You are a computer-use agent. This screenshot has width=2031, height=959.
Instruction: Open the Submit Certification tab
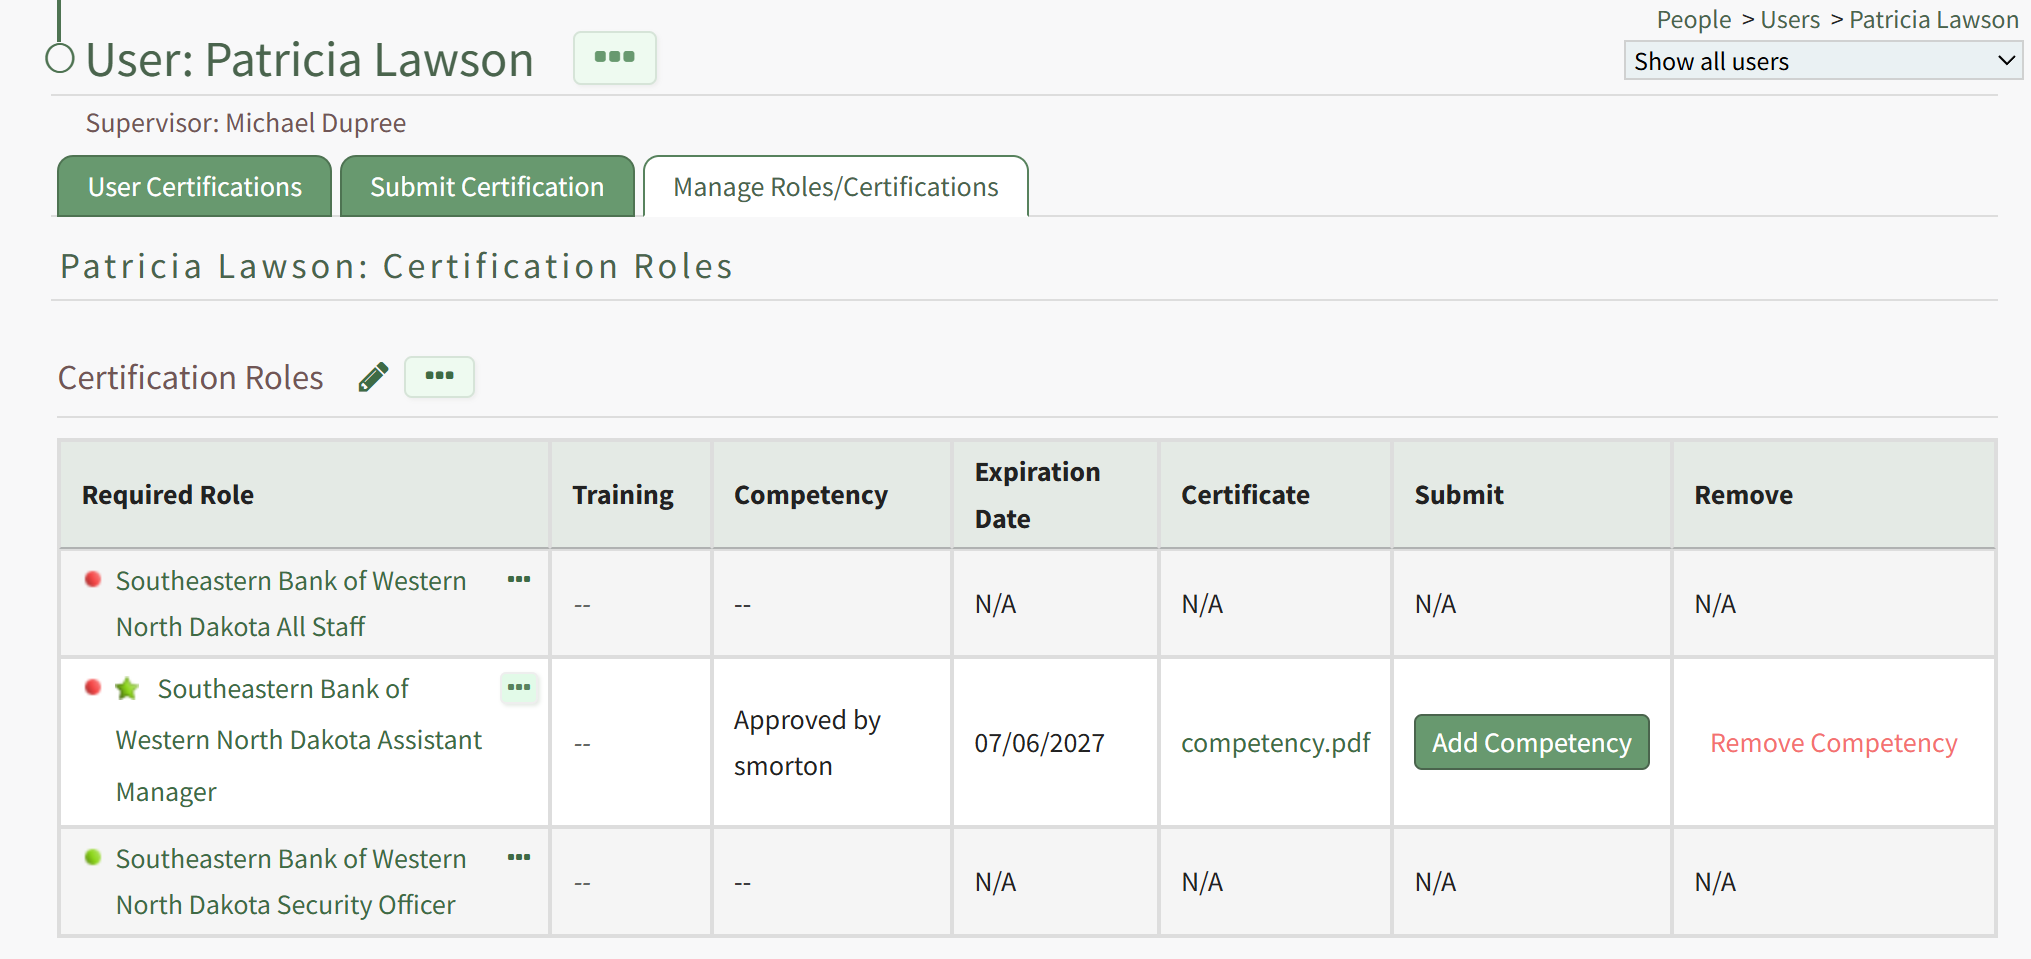coord(487,187)
